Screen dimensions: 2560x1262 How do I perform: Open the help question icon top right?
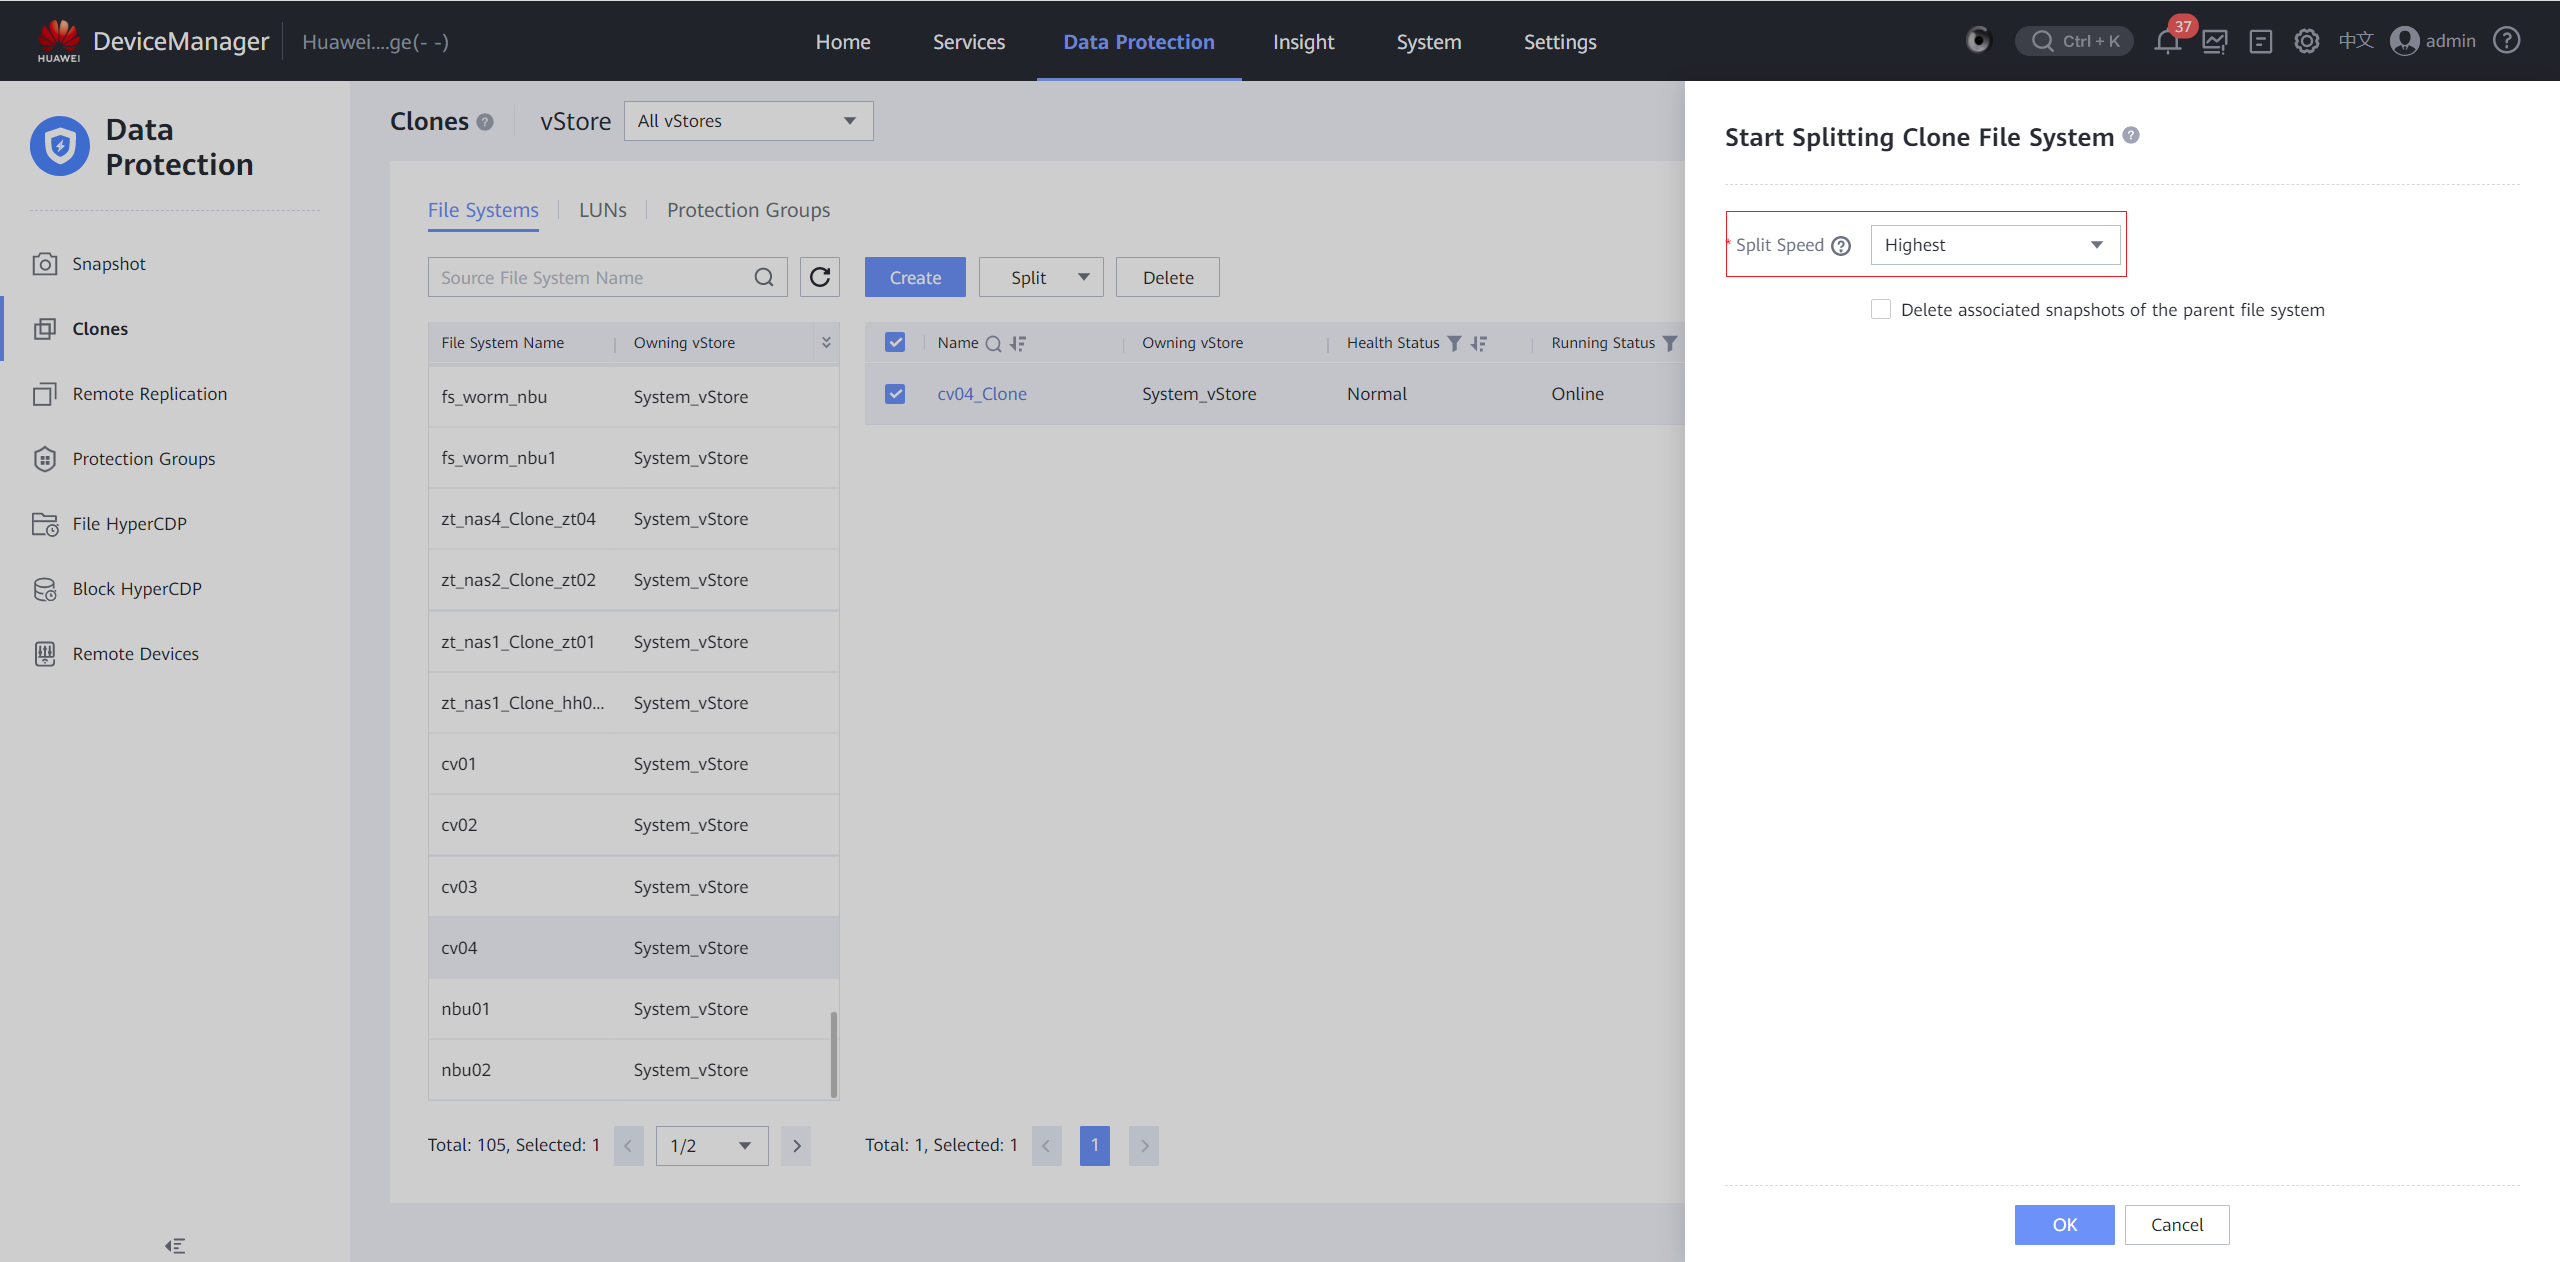coord(2506,41)
